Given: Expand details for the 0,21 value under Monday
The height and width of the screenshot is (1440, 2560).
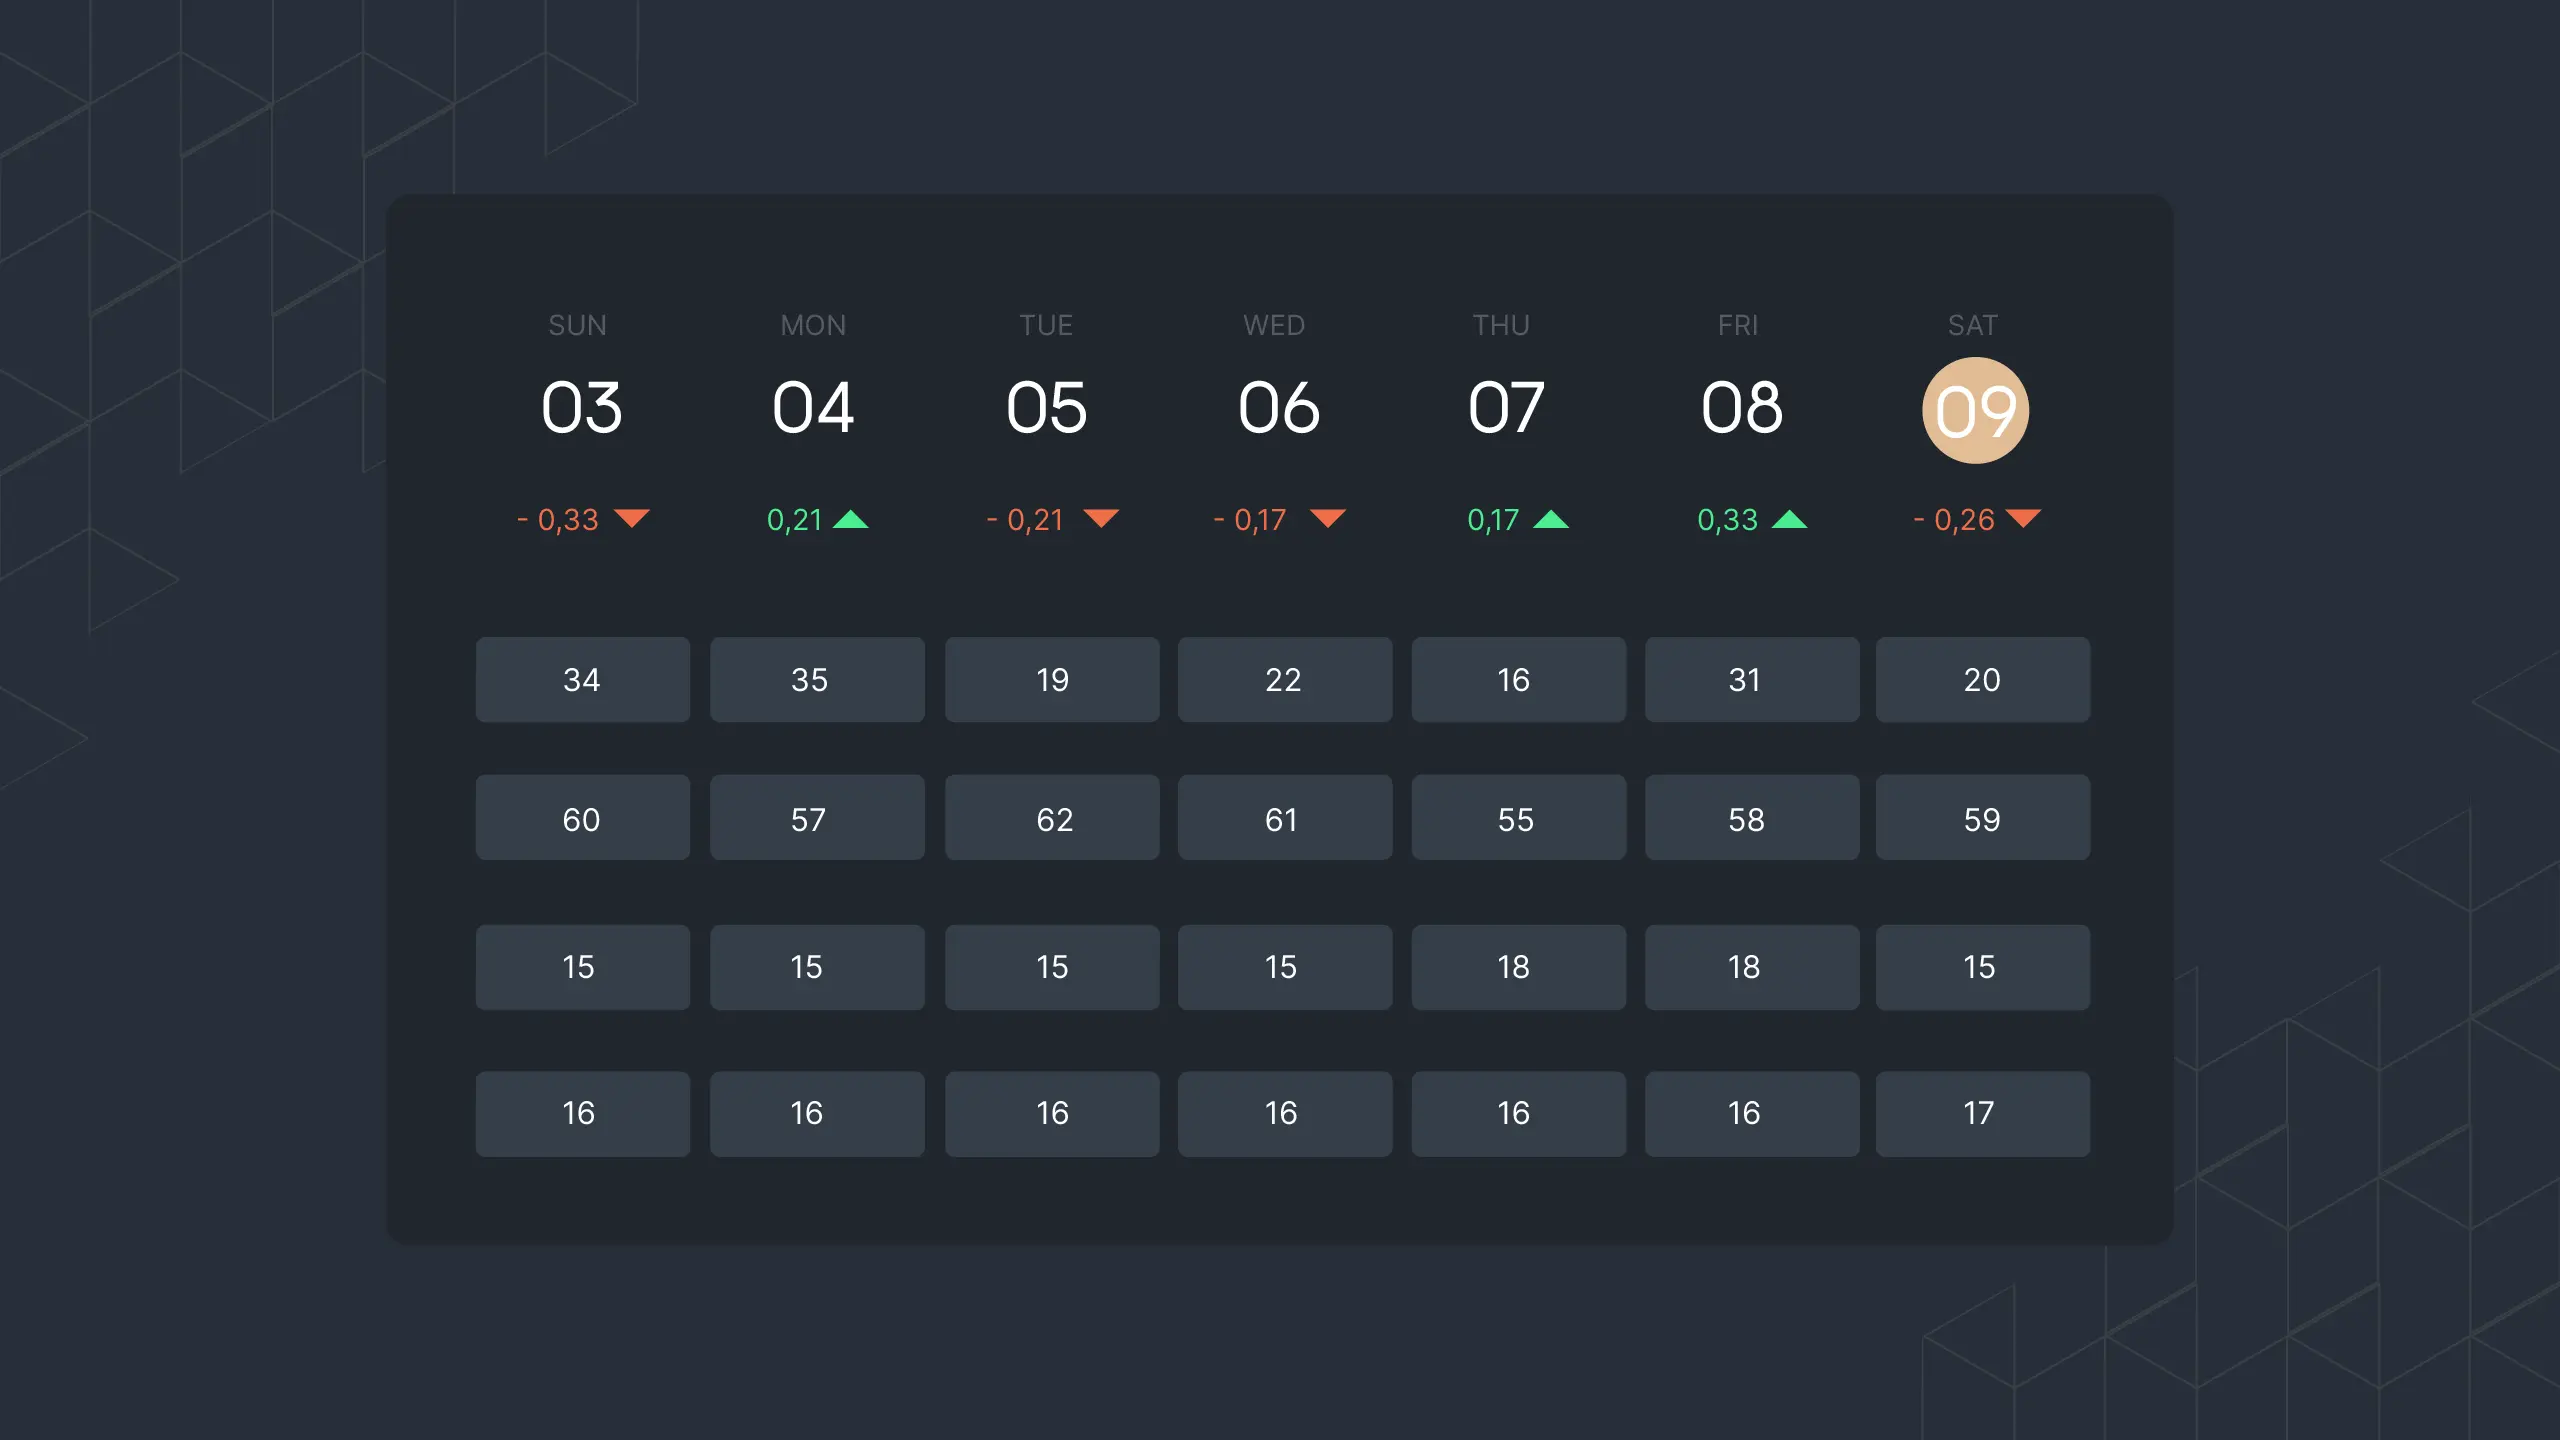Looking at the screenshot, I should (x=793, y=520).
